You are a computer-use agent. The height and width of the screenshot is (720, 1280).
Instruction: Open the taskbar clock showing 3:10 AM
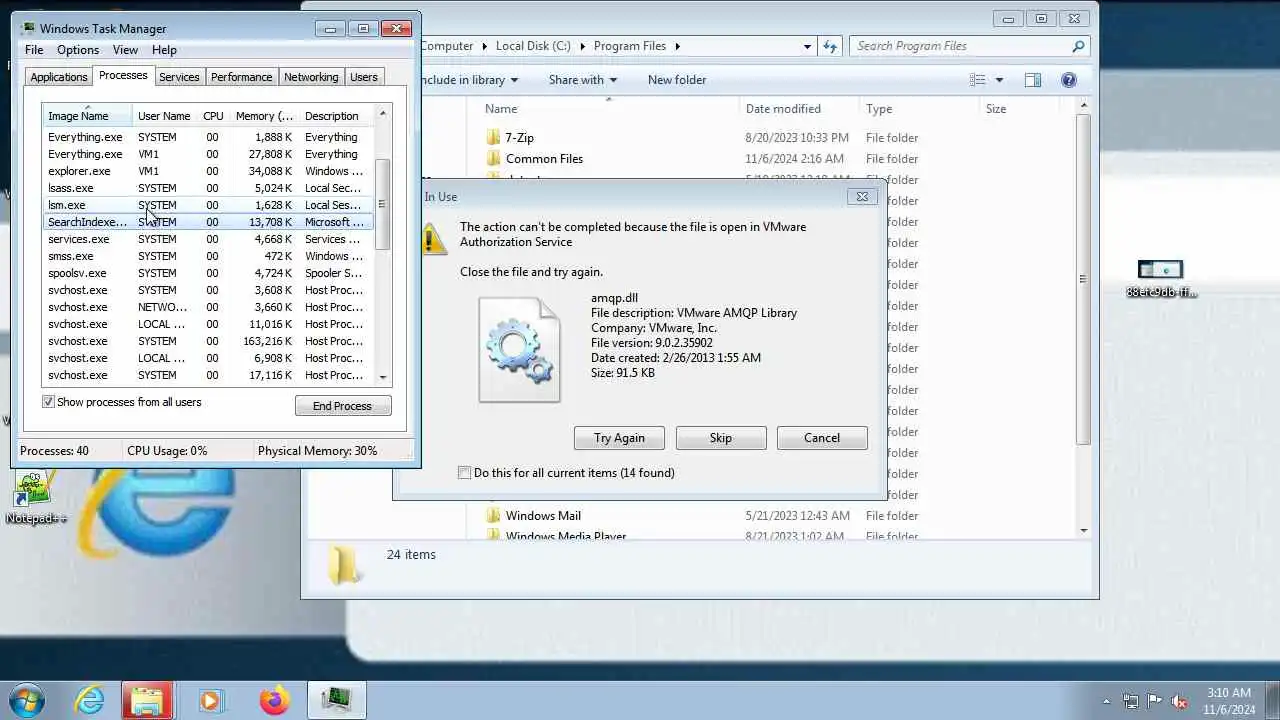[x=1229, y=701]
